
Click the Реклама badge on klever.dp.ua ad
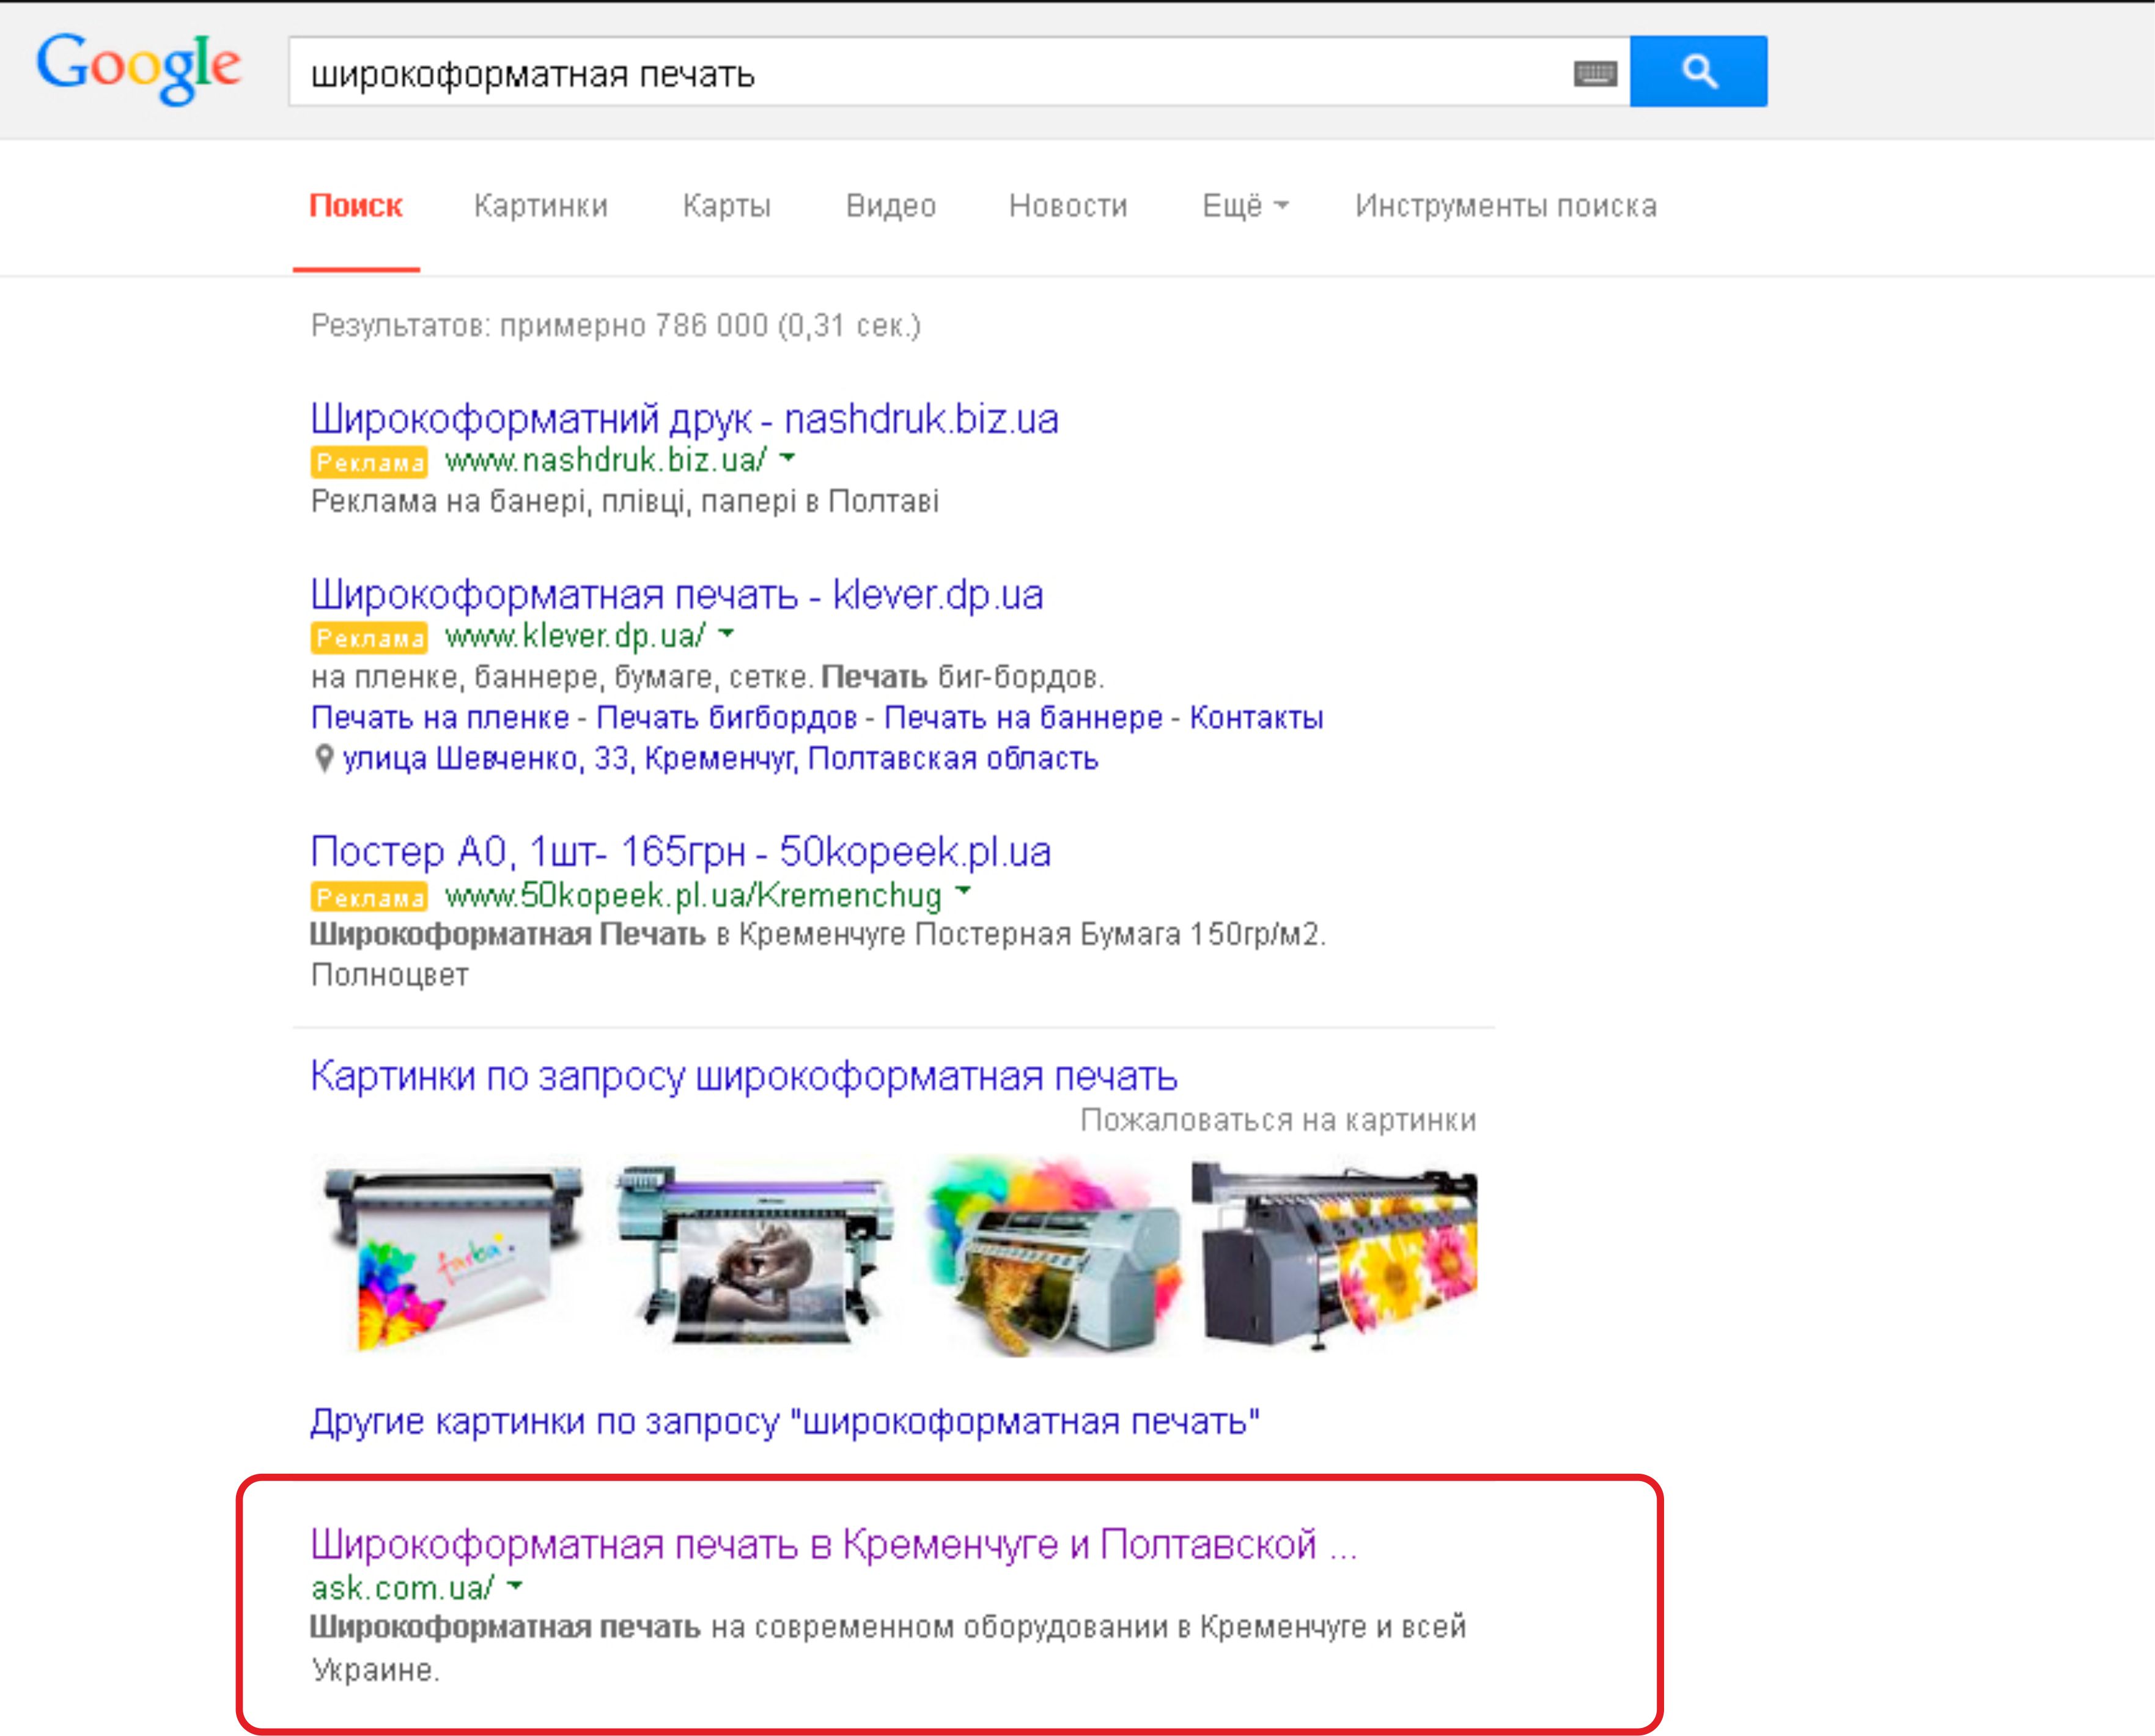pyautogui.click(x=369, y=638)
